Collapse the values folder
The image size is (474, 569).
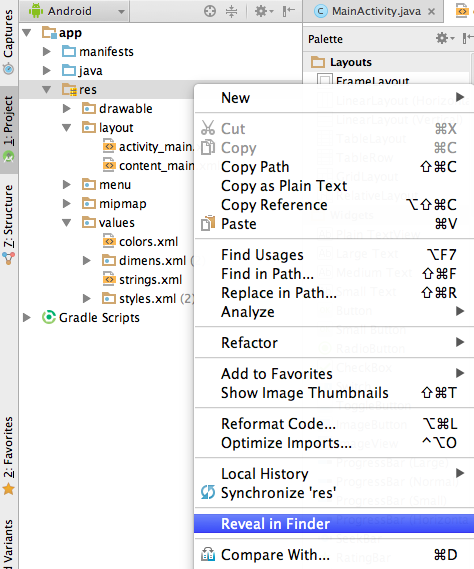[x=66, y=222]
